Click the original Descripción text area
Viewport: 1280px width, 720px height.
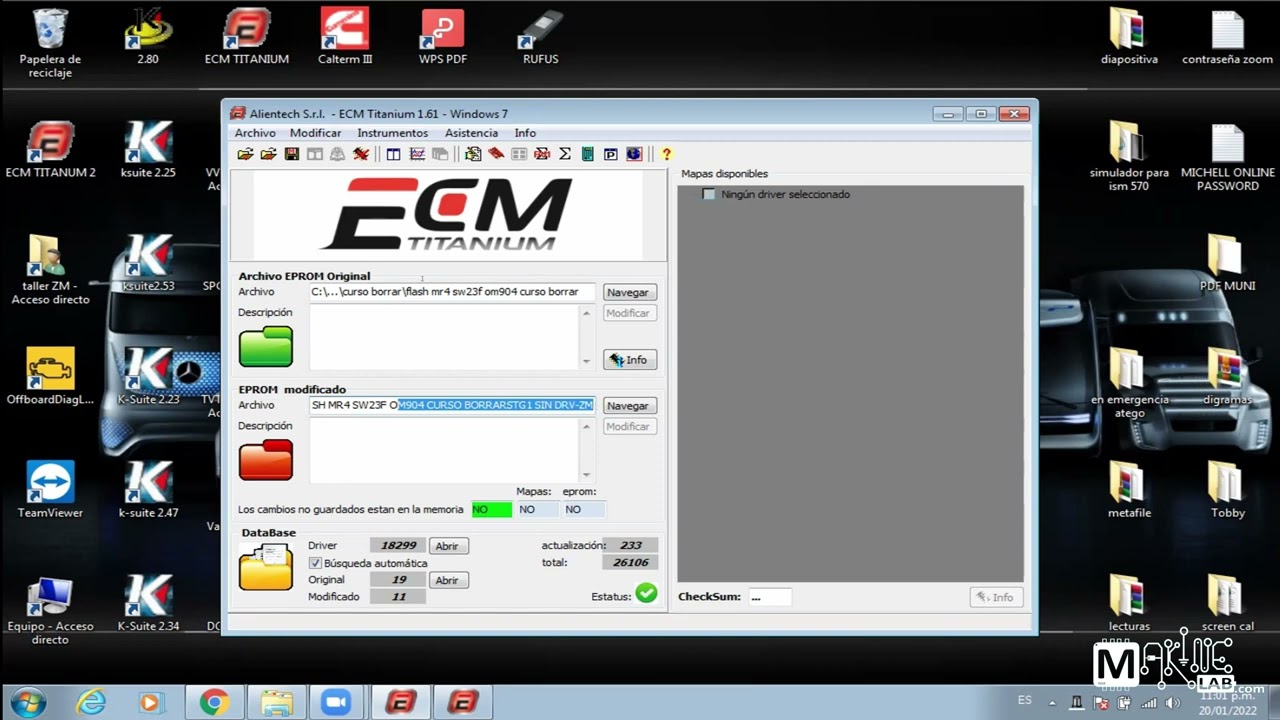pyautogui.click(x=444, y=337)
